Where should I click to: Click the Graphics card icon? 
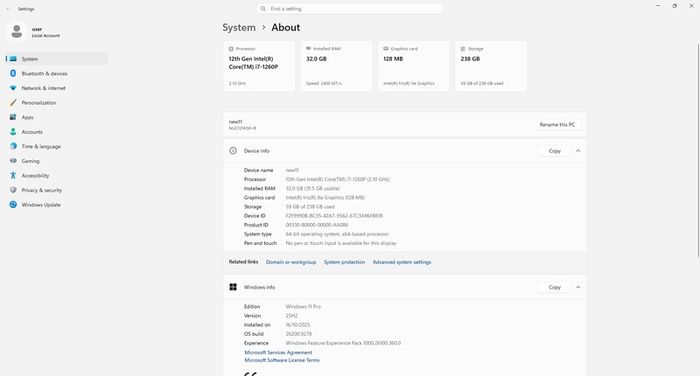click(386, 49)
